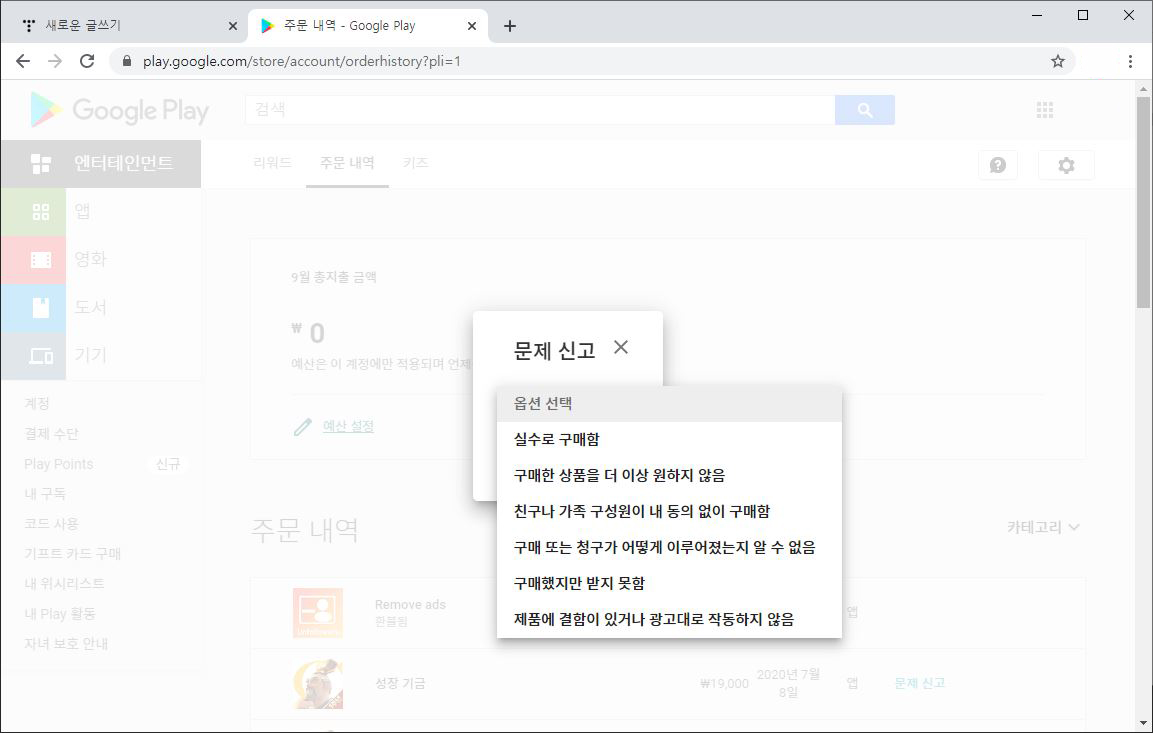Click the Remove ads app thumbnail
Image resolution: width=1153 pixels, height=733 pixels.
pos(318,612)
